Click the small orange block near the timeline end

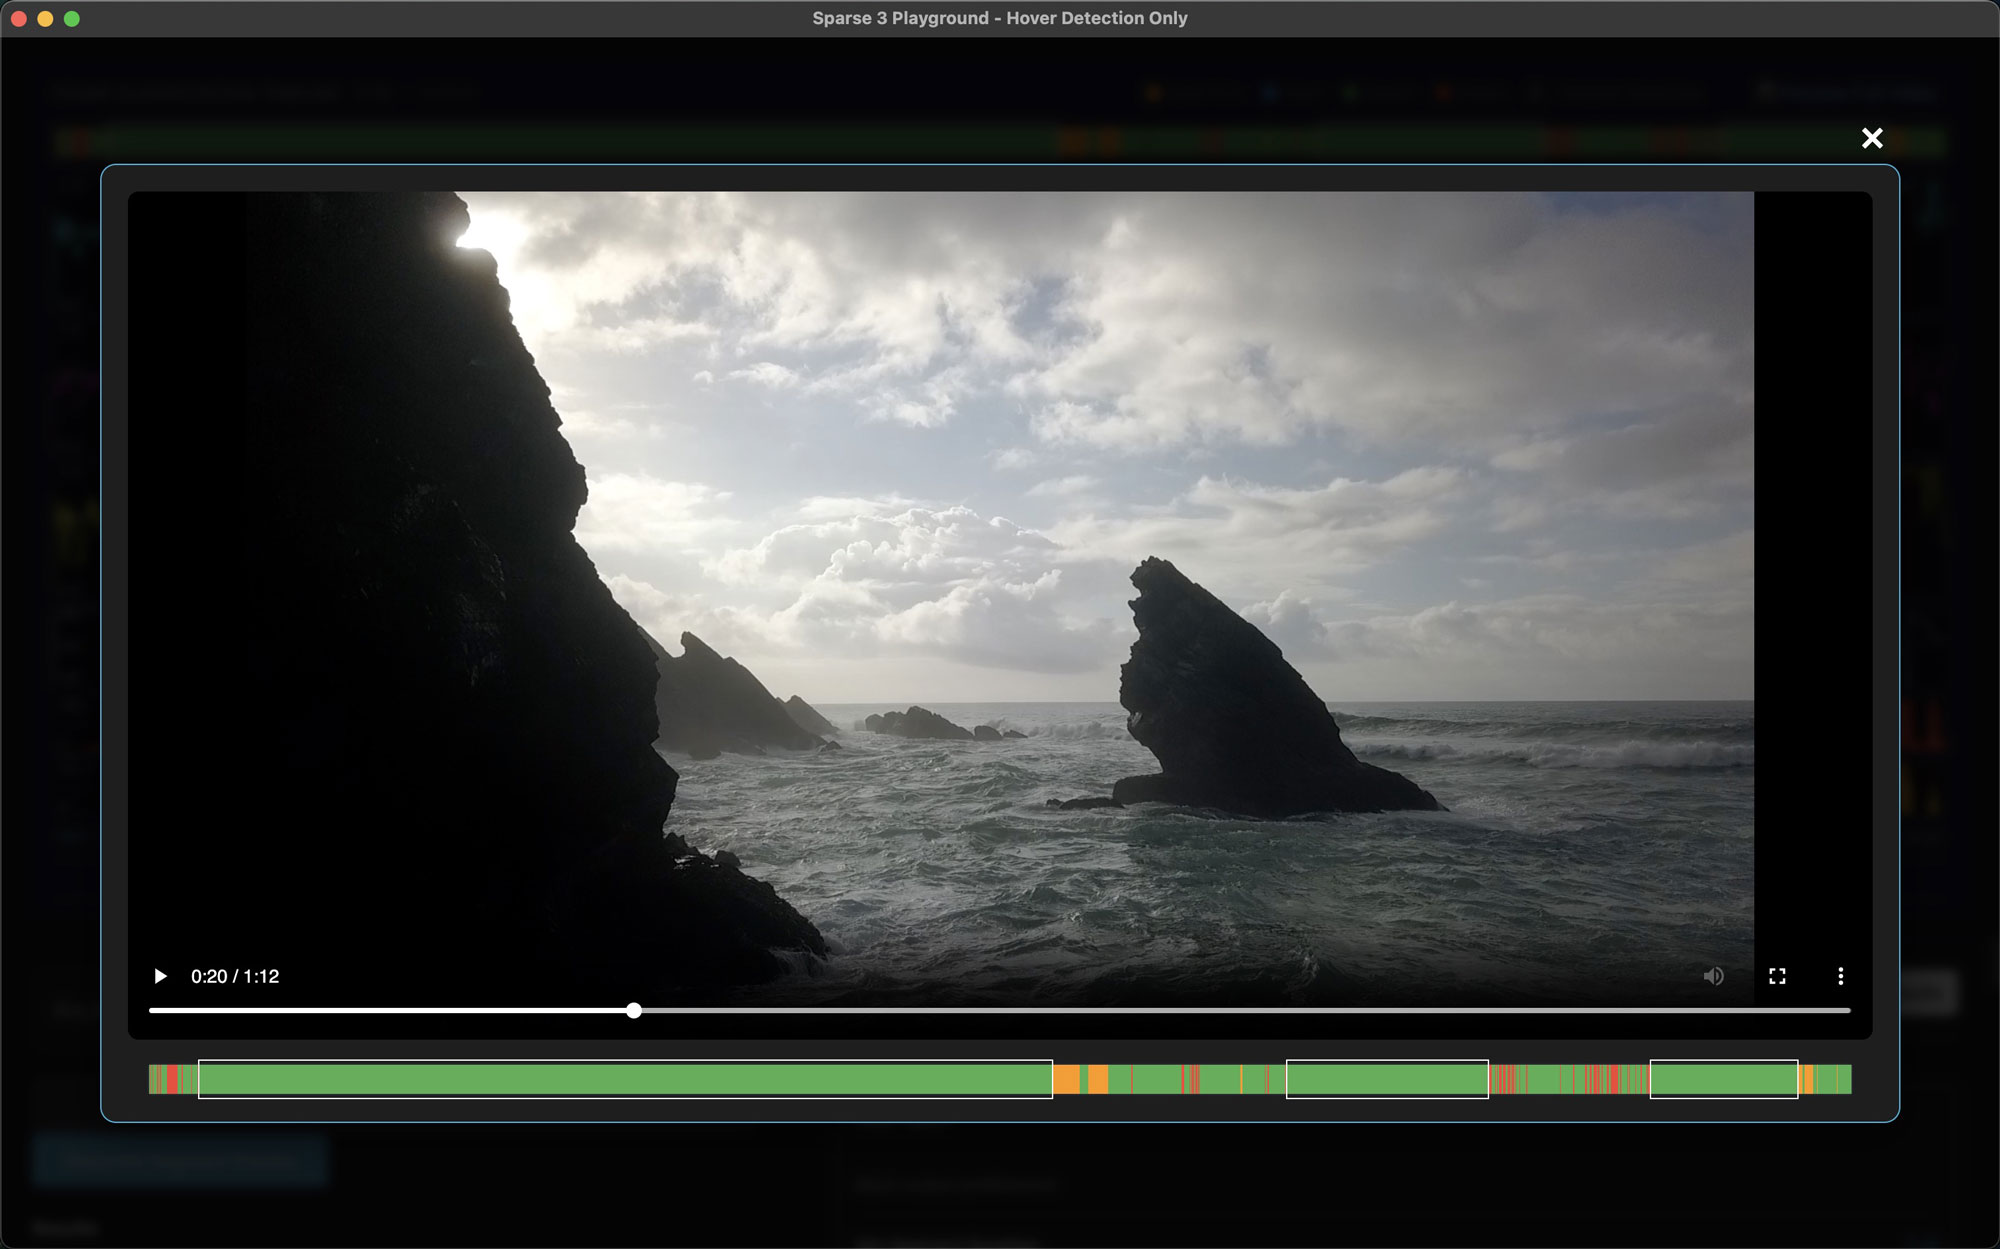(1807, 1079)
